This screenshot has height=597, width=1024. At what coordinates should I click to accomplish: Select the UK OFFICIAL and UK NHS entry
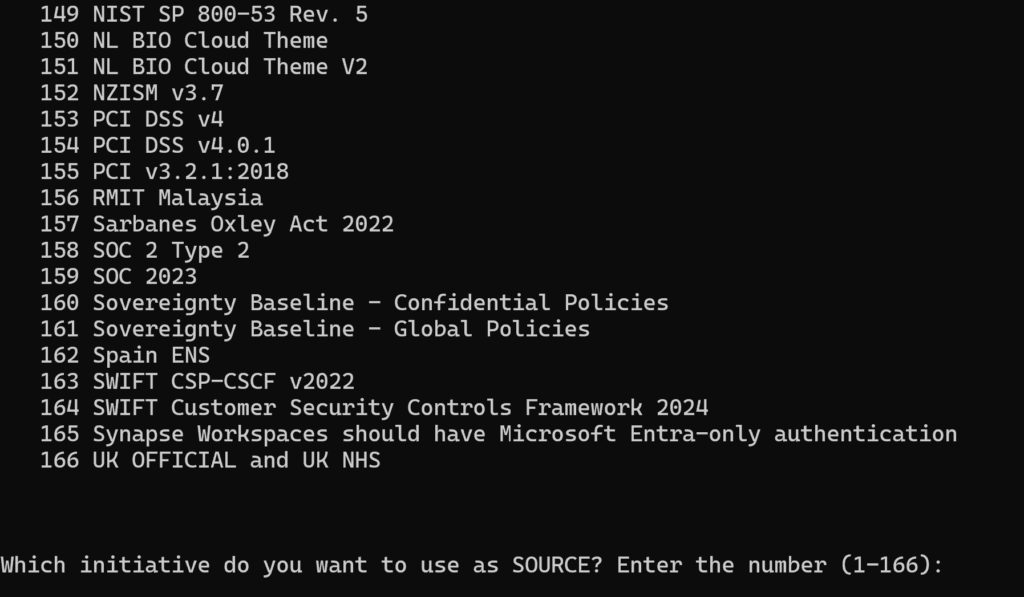click(x=210, y=460)
